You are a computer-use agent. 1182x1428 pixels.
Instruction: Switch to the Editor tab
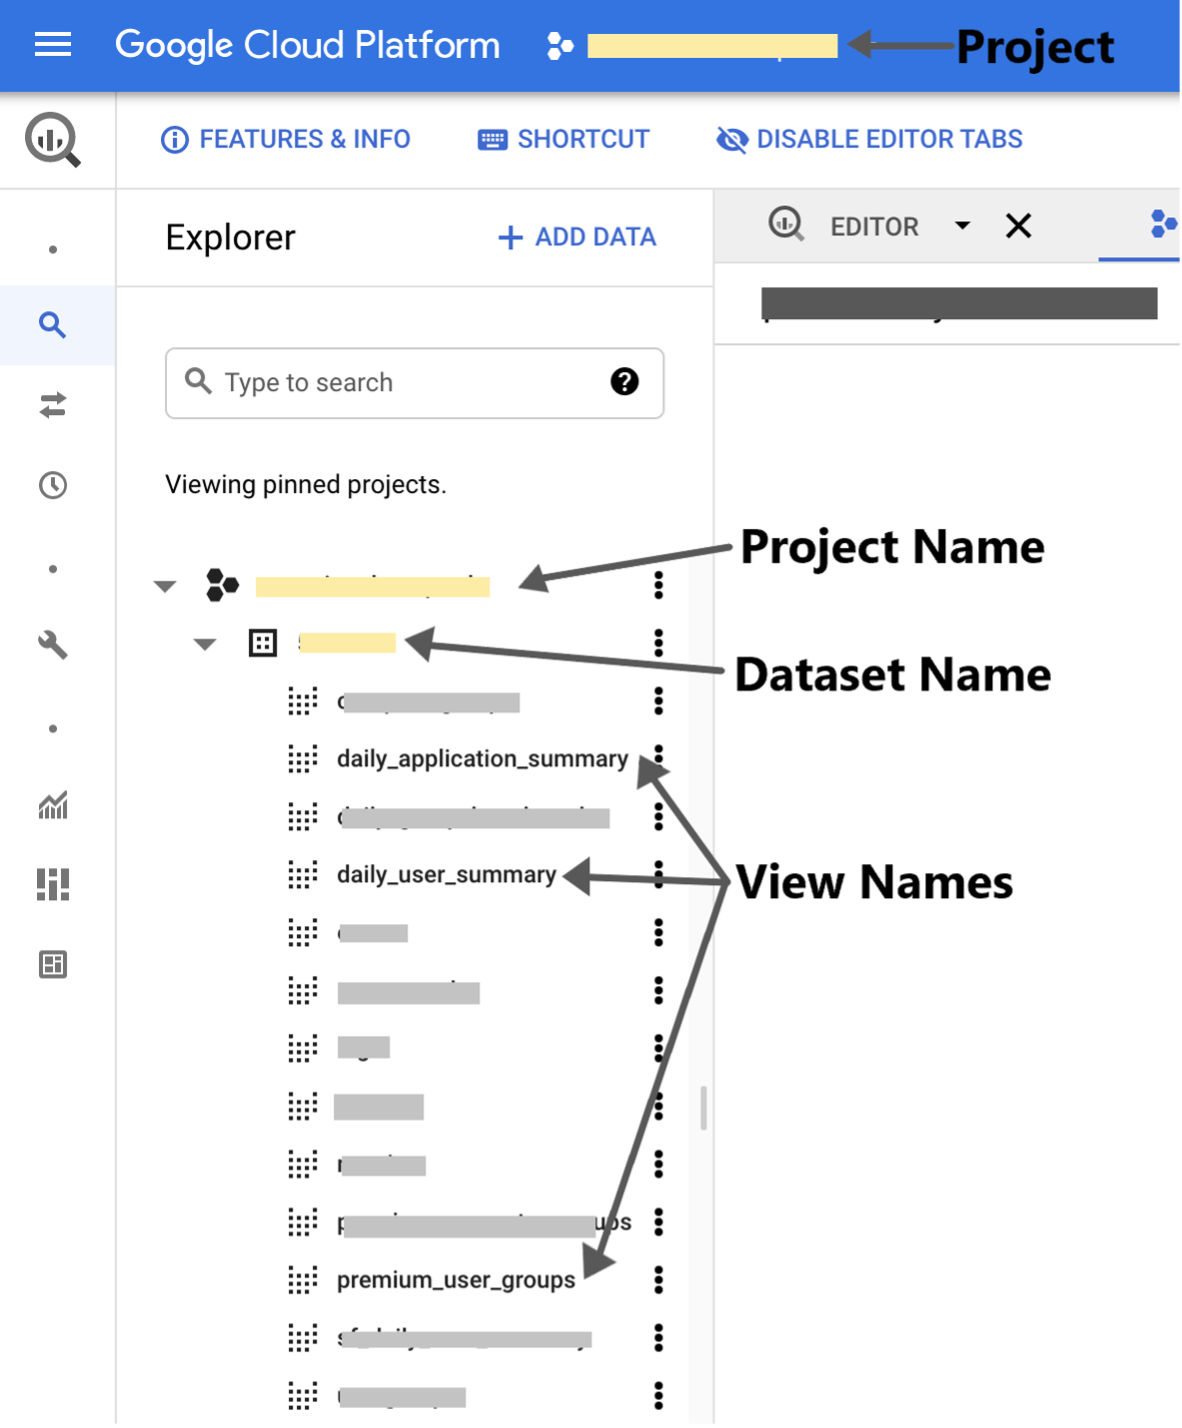point(875,227)
